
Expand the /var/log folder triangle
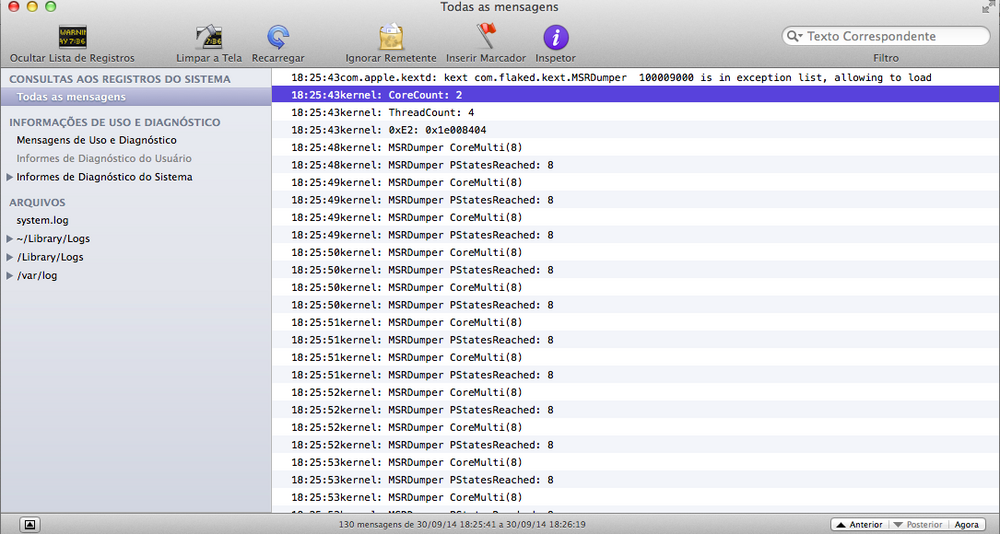pyautogui.click(x=10, y=276)
